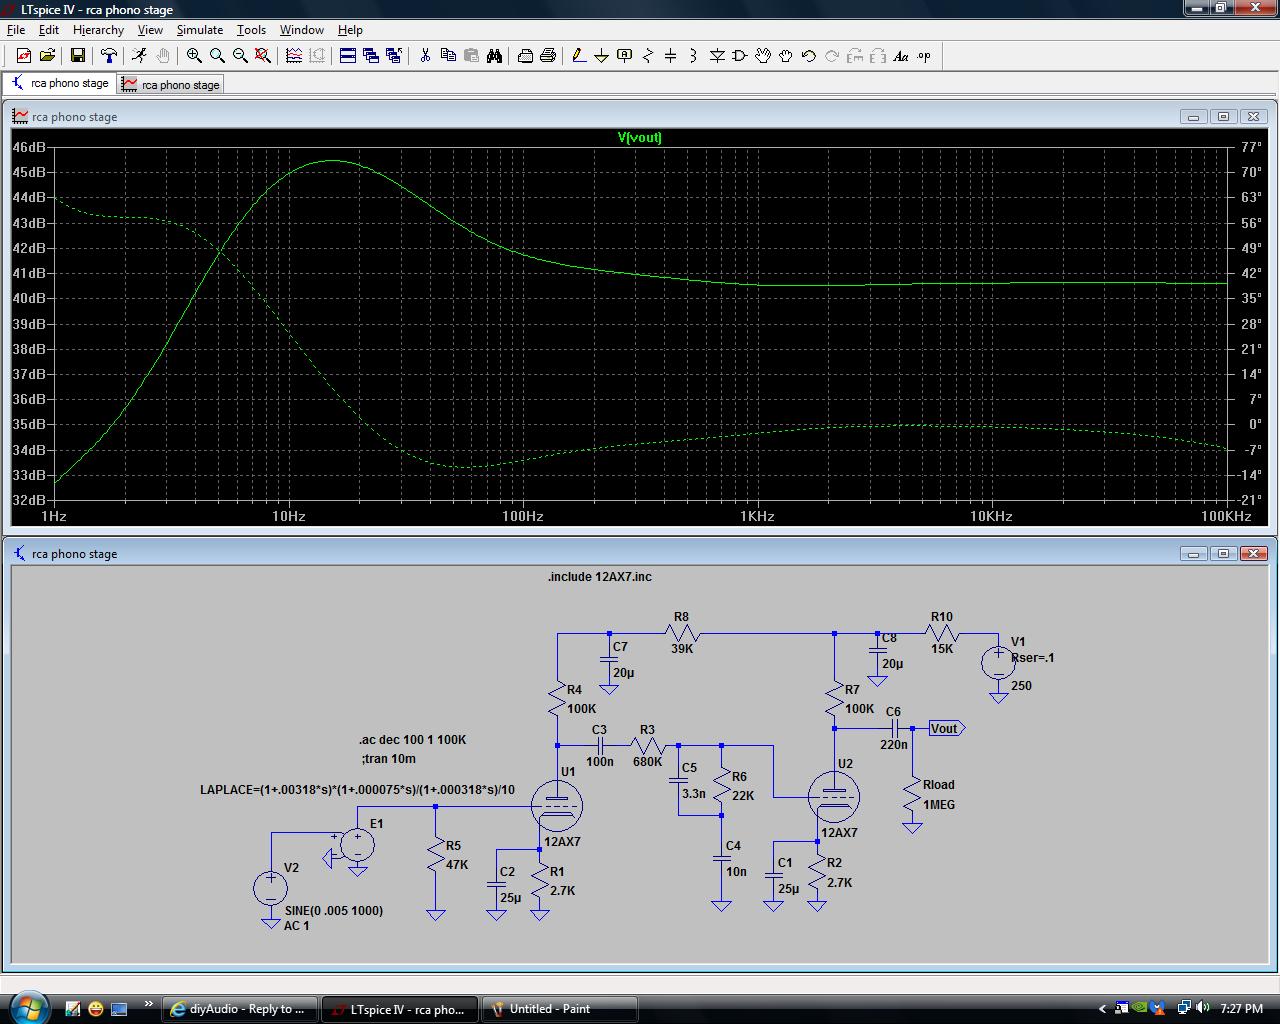The height and width of the screenshot is (1024, 1280).
Task: Click the Cut scissors icon
Action: click(425, 56)
